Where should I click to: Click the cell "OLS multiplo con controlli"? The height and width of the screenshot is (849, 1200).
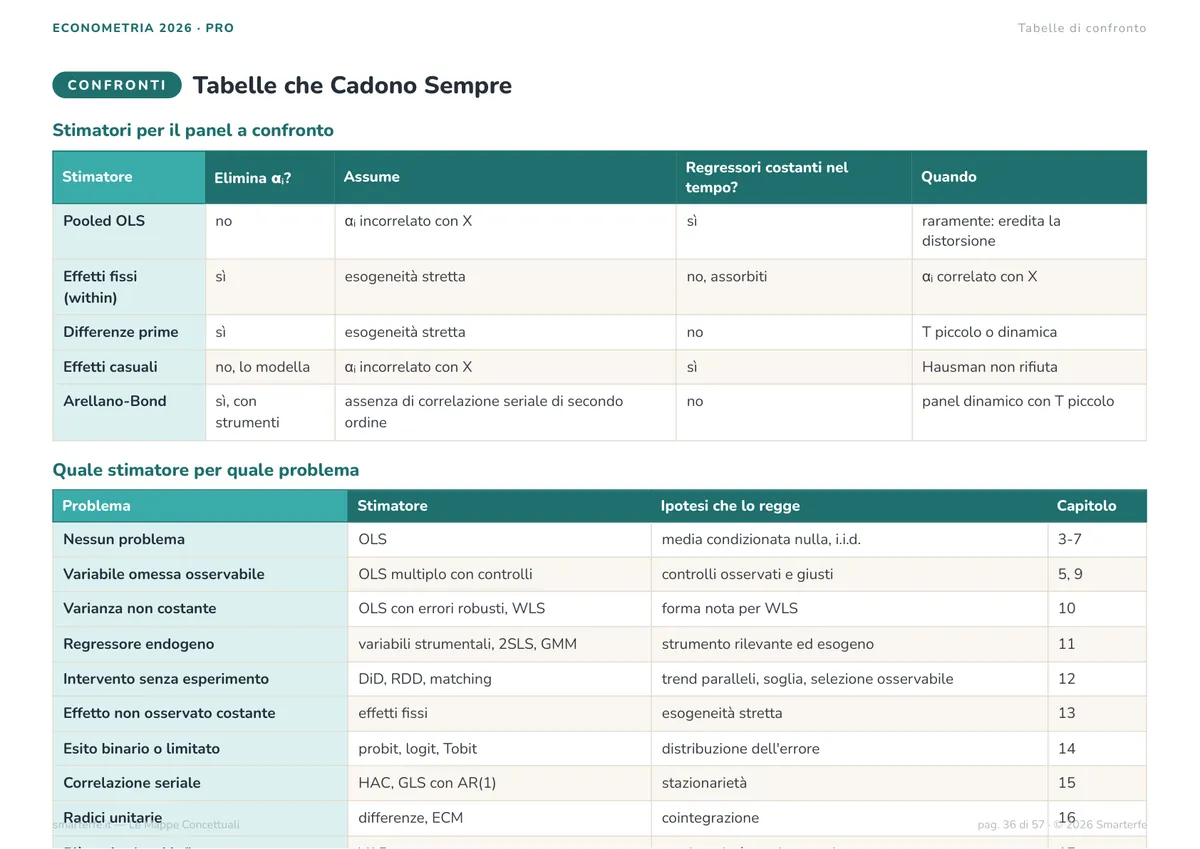click(x=499, y=574)
